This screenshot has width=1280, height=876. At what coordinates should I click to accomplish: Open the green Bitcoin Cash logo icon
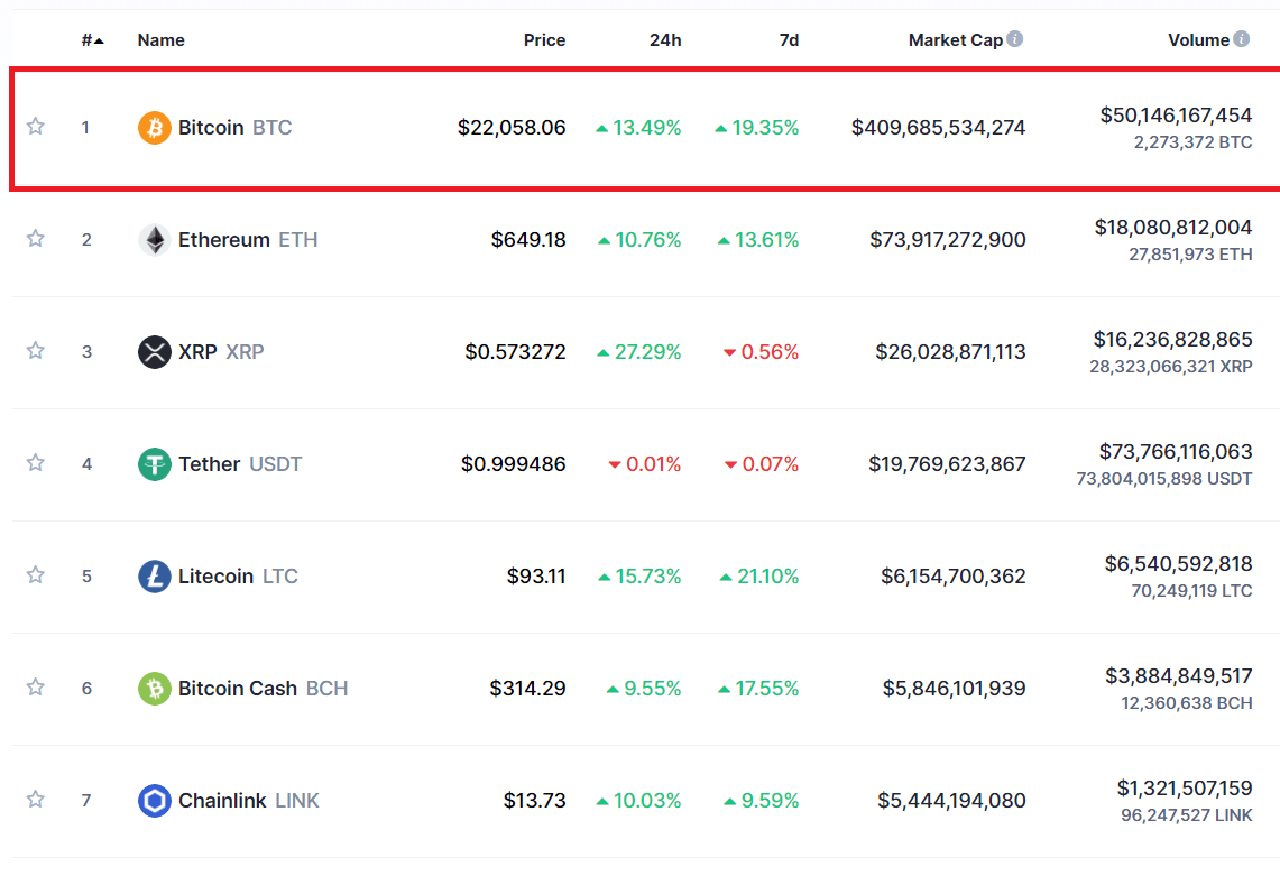coord(154,688)
